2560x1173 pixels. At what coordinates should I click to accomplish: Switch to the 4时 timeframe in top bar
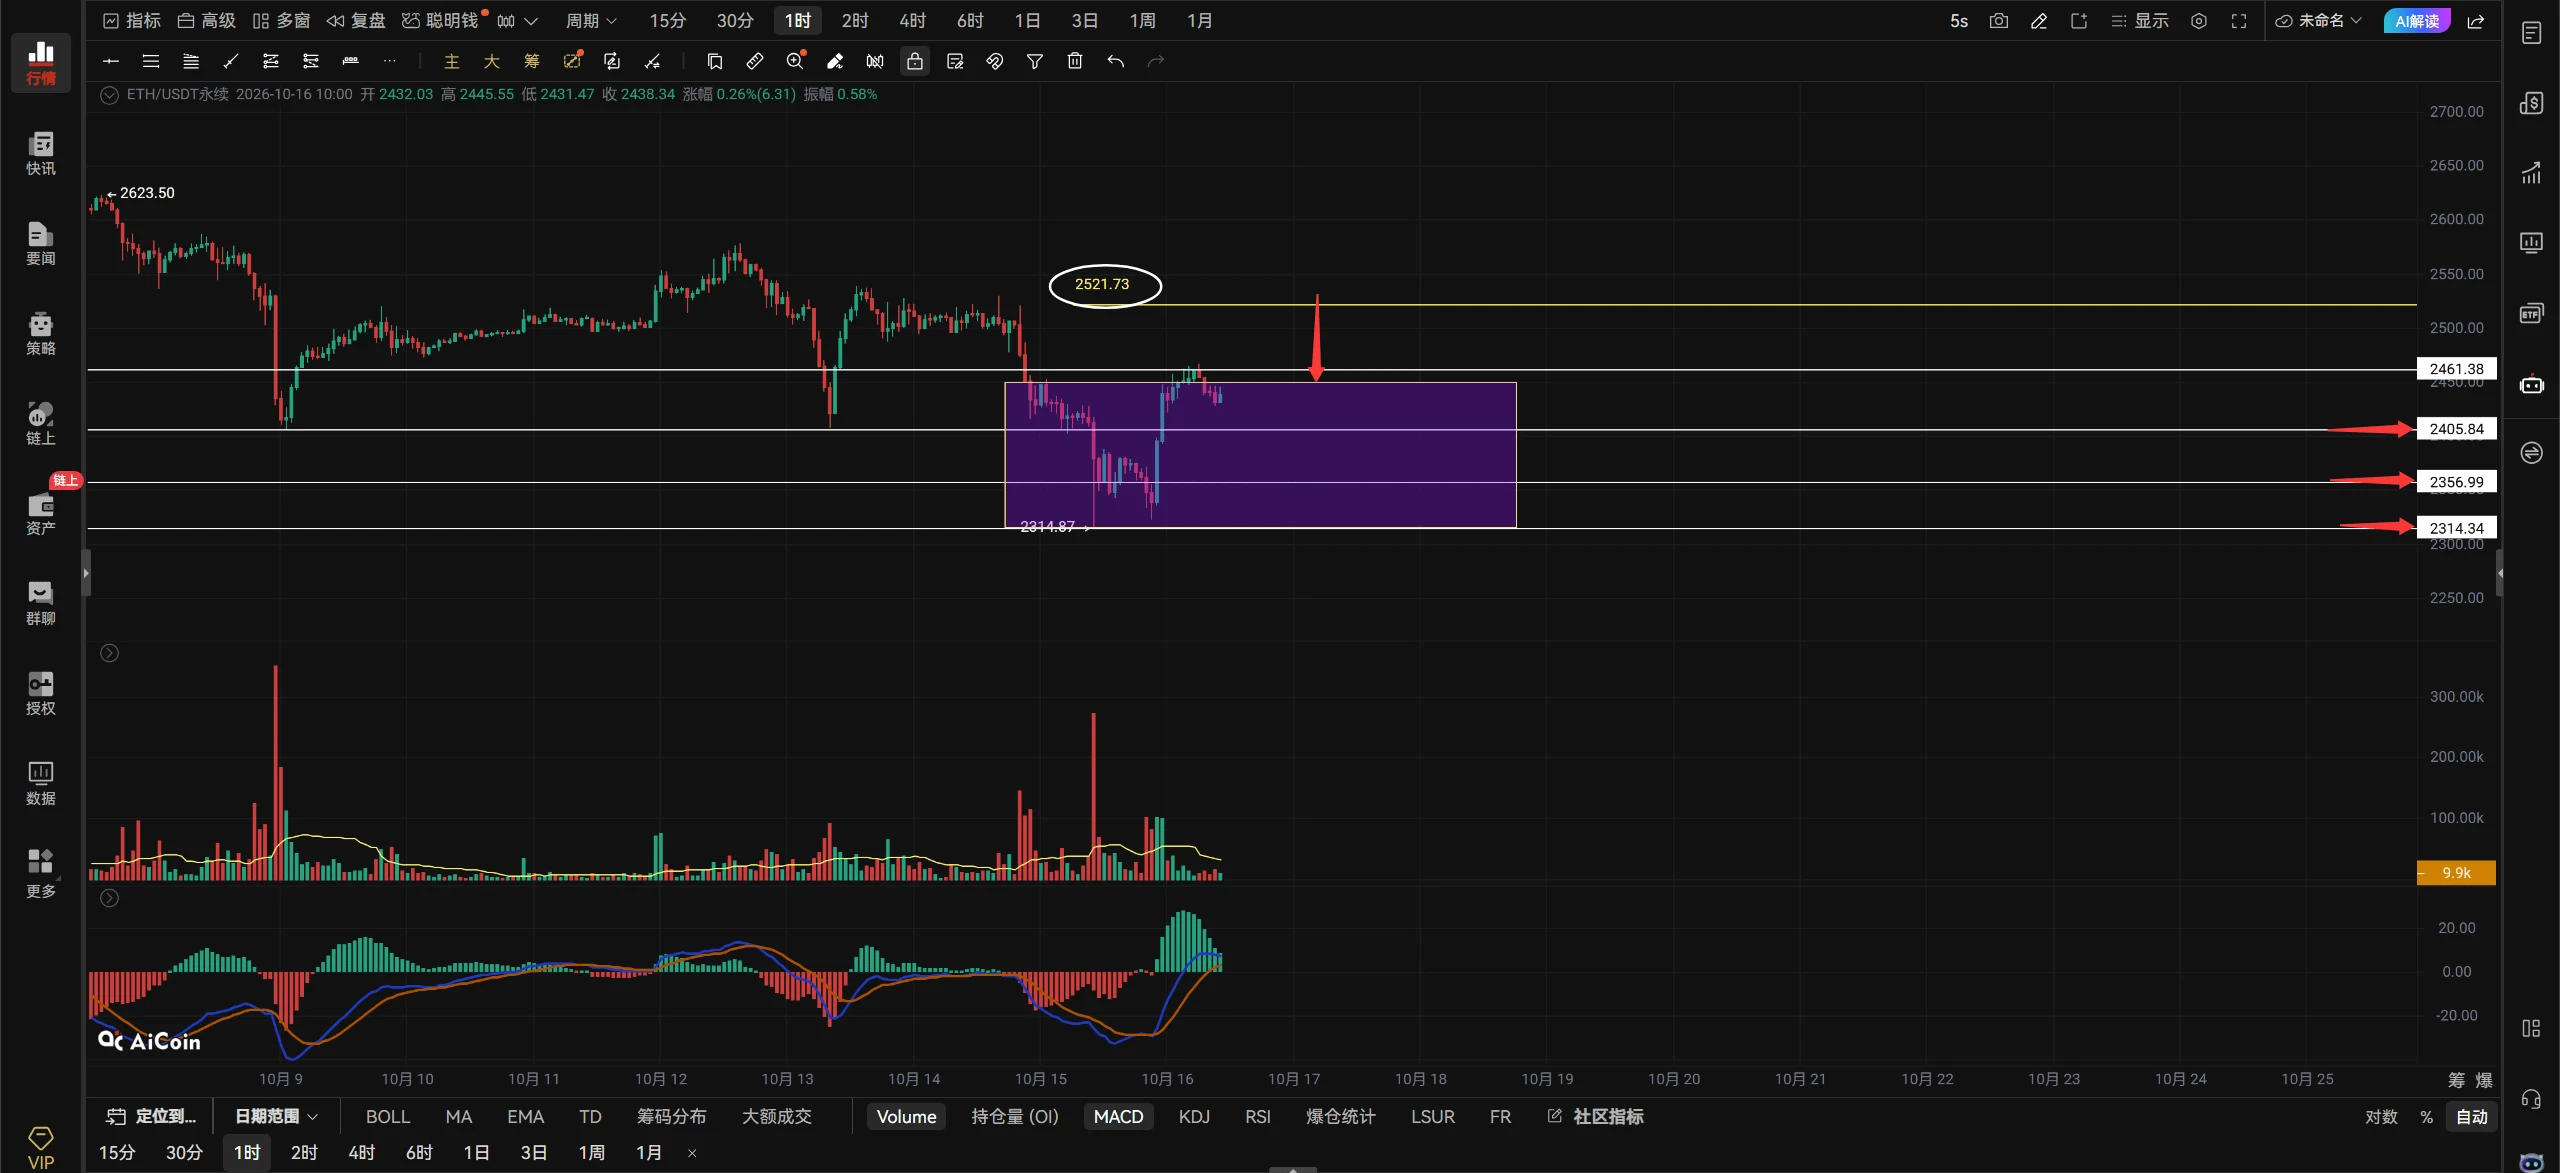pyautogui.click(x=912, y=21)
